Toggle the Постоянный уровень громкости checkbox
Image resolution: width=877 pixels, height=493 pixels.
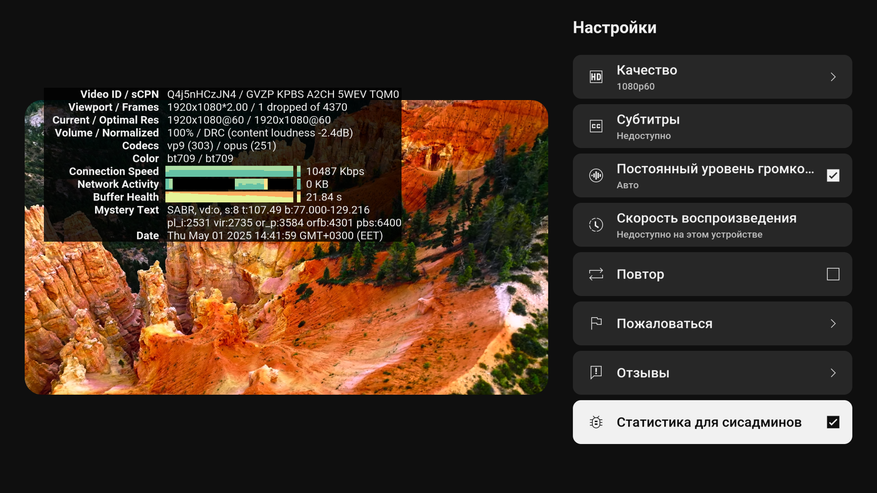(833, 175)
